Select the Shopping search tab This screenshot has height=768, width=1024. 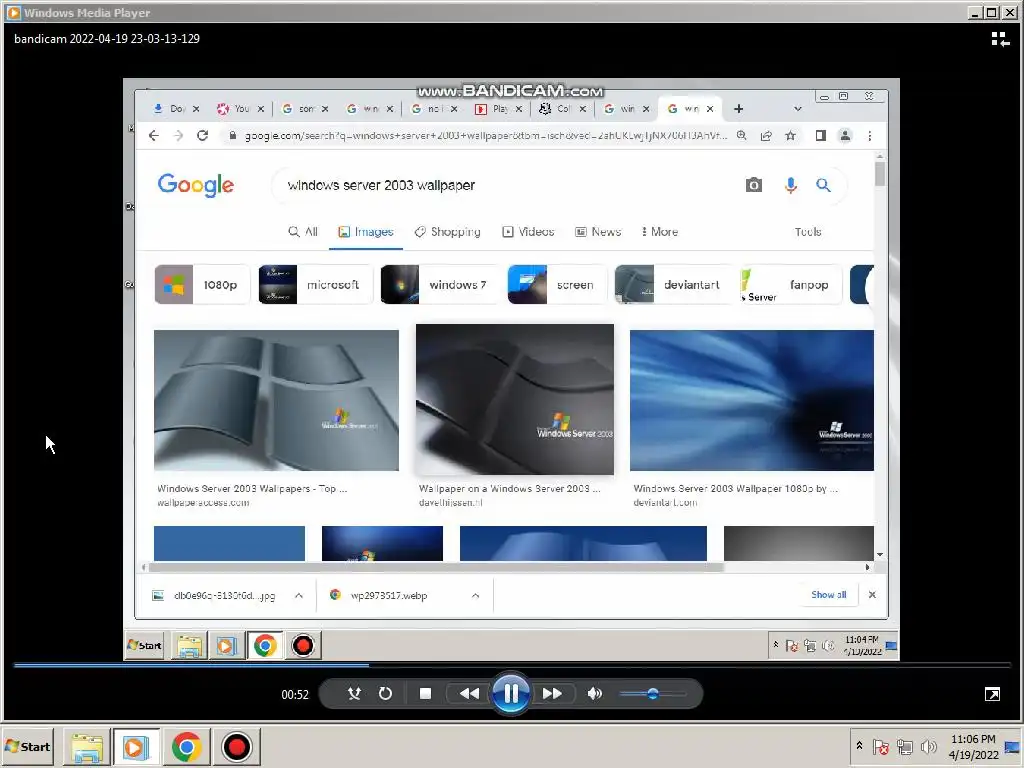[448, 232]
